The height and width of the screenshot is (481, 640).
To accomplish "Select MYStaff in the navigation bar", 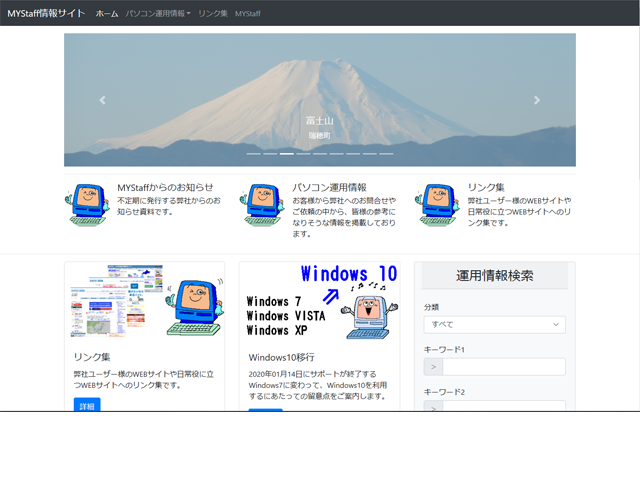I will tap(248, 14).
